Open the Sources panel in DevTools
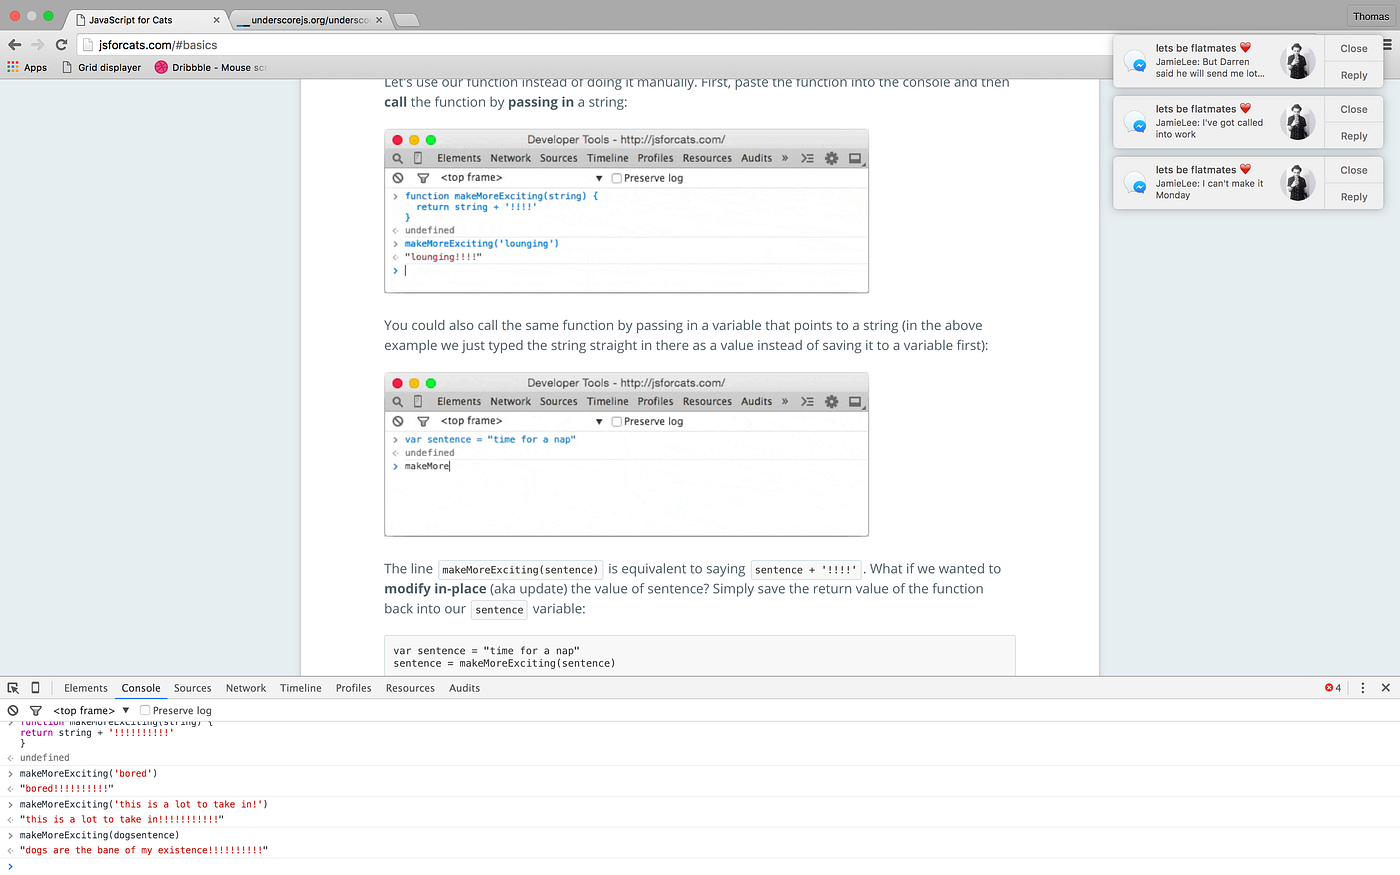Viewport: 1400px width, 875px height. pyautogui.click(x=192, y=687)
